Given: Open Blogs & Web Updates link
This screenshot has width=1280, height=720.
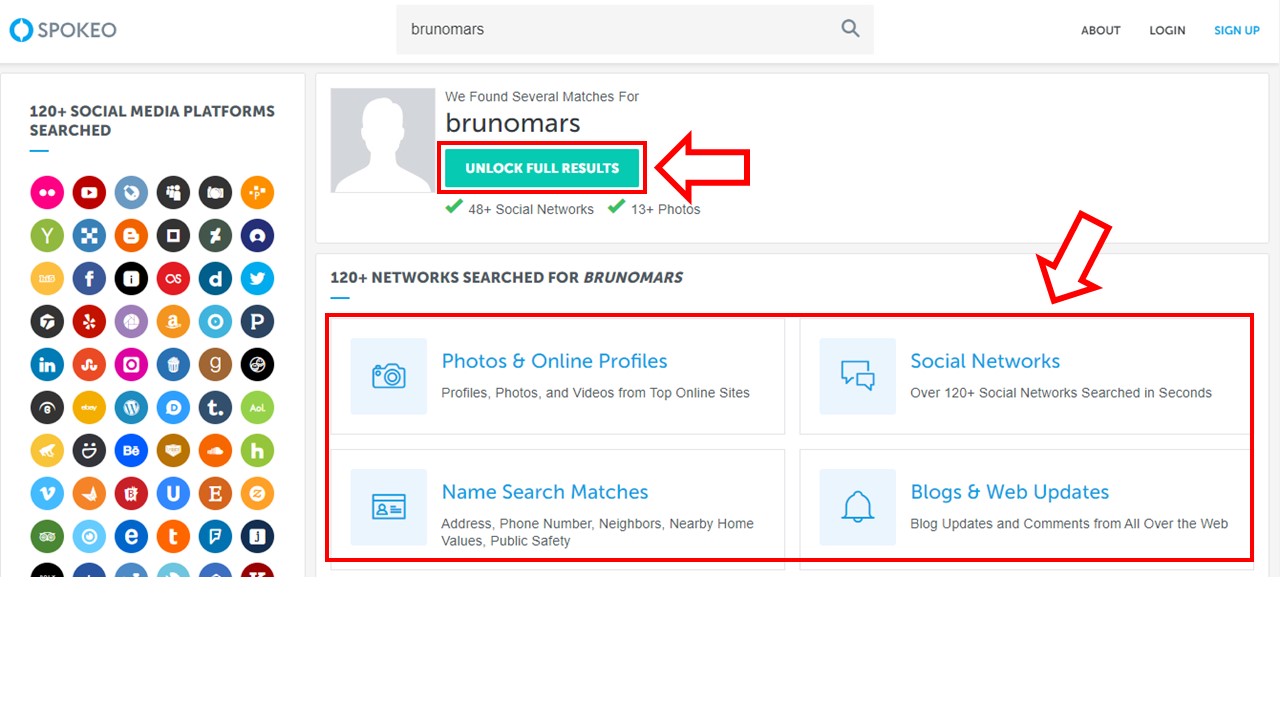Looking at the screenshot, I should pyautogui.click(x=1010, y=492).
